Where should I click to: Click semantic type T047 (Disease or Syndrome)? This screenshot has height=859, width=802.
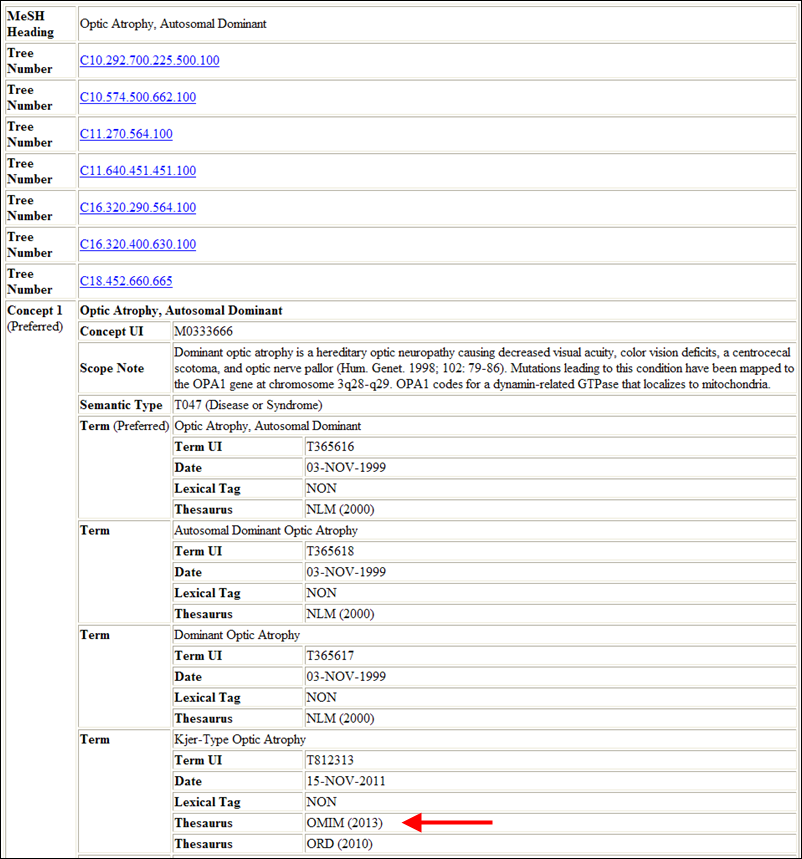pyautogui.click(x=248, y=405)
